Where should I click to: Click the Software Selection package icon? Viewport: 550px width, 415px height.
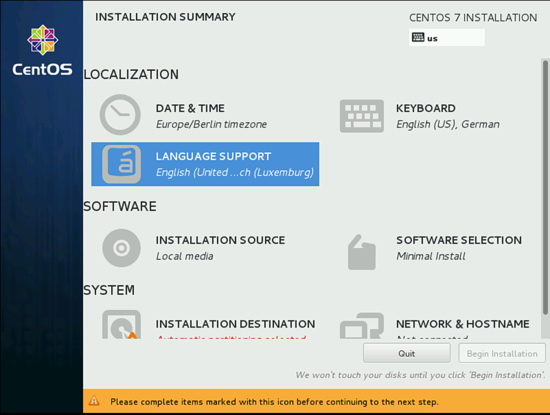362,252
